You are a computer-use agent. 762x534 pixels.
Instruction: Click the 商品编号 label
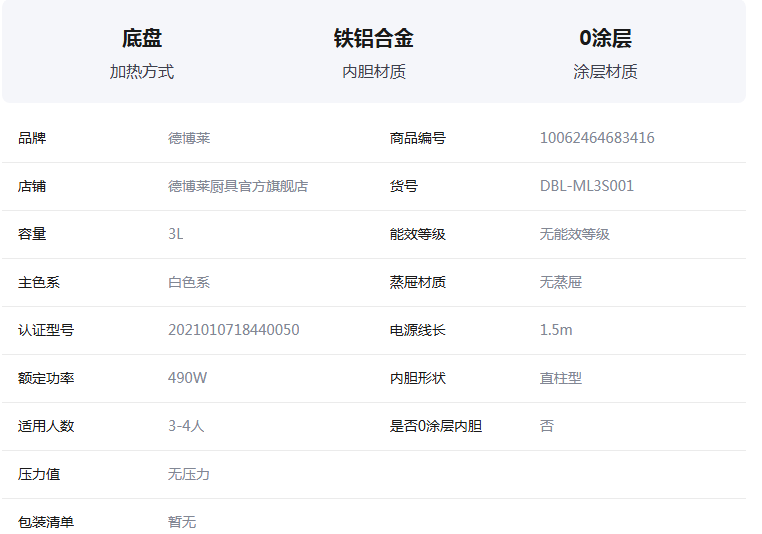(x=417, y=138)
